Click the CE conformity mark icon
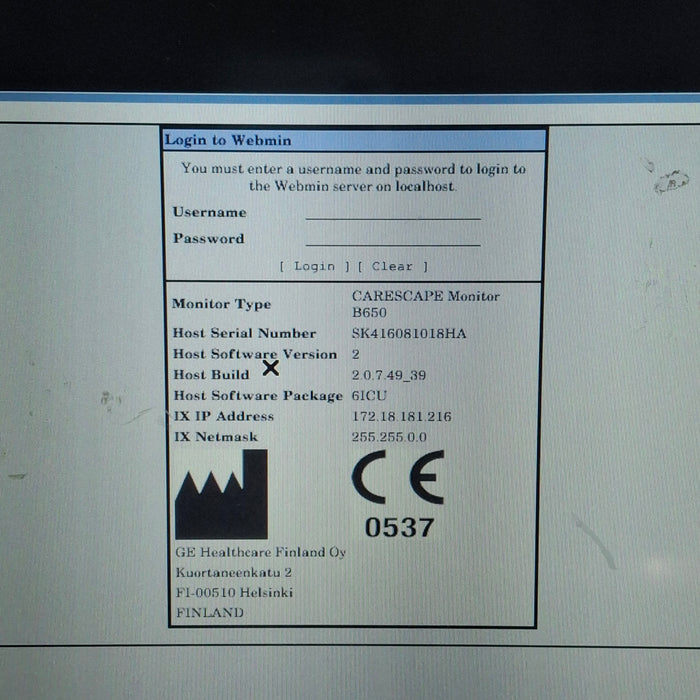The height and width of the screenshot is (700, 700). 398,480
